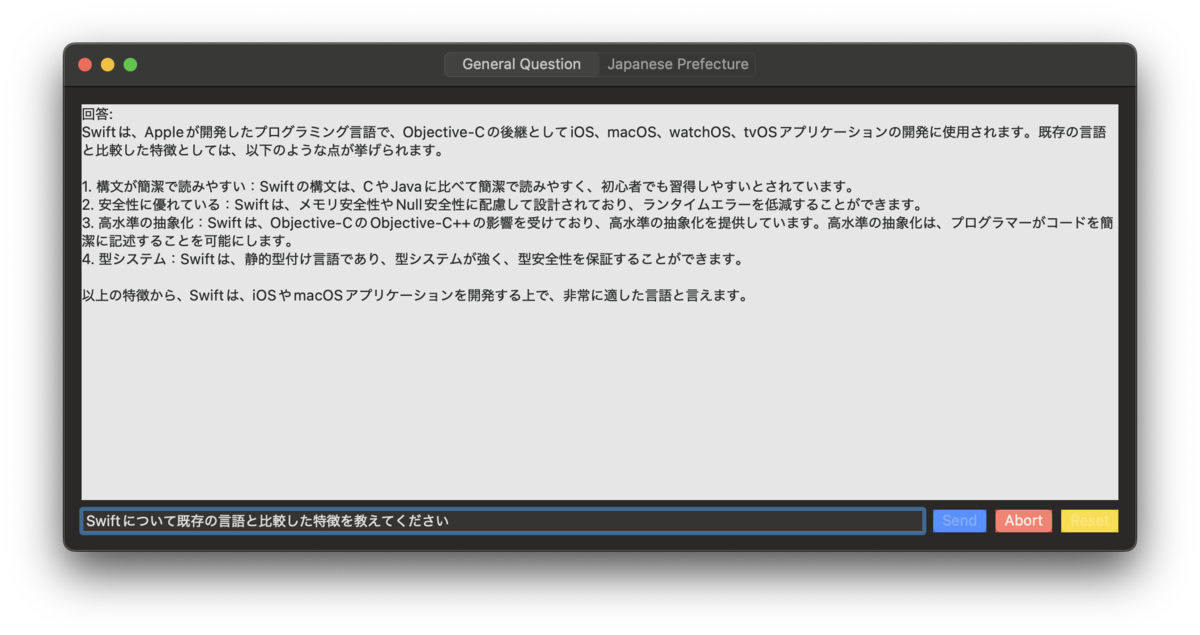Click the opening line "Swiftは、Appleが開発した"
Image resolution: width=1200 pixels, height=635 pixels.
click(x=594, y=133)
